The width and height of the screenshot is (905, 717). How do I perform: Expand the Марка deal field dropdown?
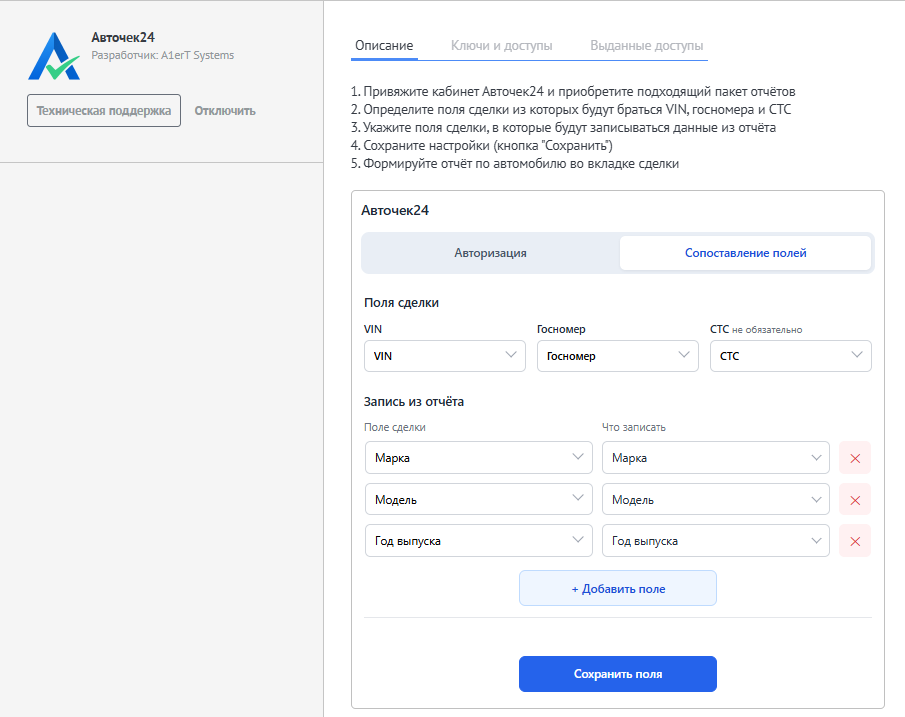pos(478,458)
